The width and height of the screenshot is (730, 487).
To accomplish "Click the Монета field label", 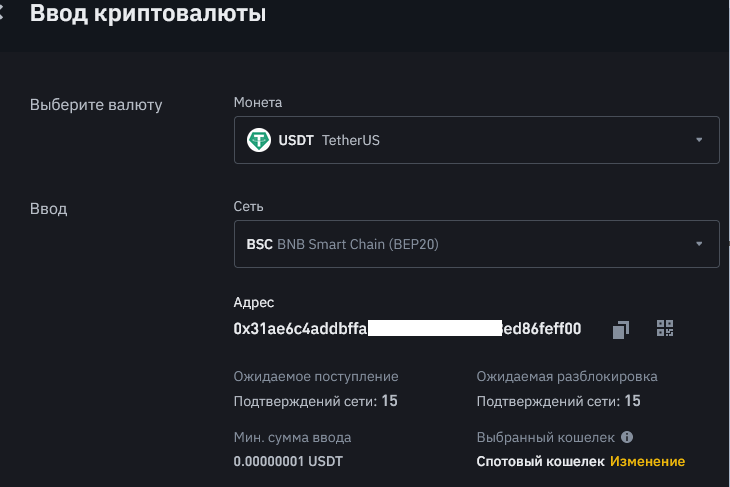I will pyautogui.click(x=258, y=102).
